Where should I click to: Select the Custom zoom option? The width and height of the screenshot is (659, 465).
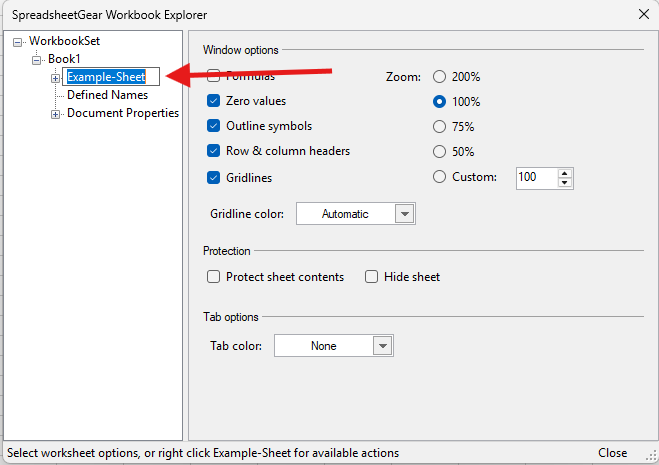tap(439, 177)
